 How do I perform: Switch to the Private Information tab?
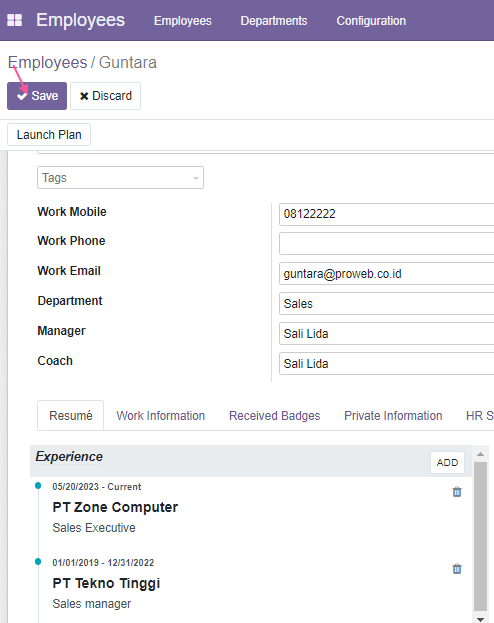click(393, 416)
